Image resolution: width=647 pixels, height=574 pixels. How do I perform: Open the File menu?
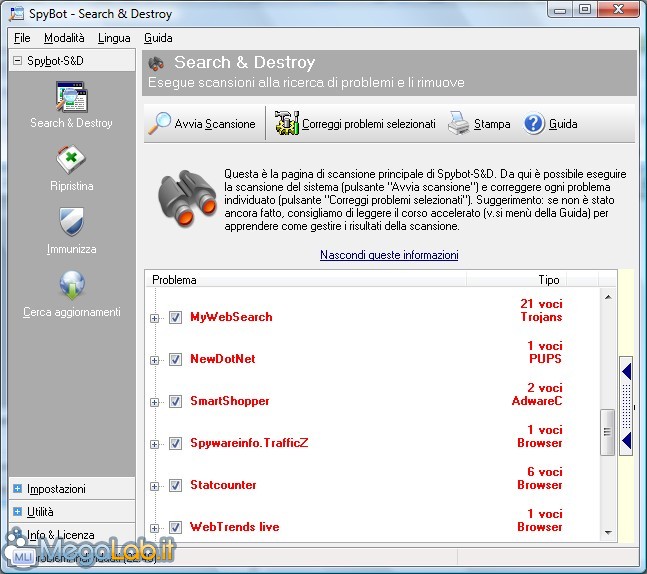22,38
